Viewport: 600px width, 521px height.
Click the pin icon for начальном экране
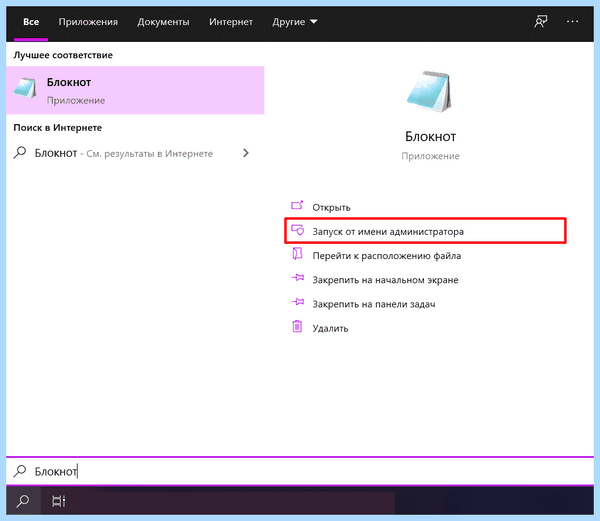tap(298, 277)
